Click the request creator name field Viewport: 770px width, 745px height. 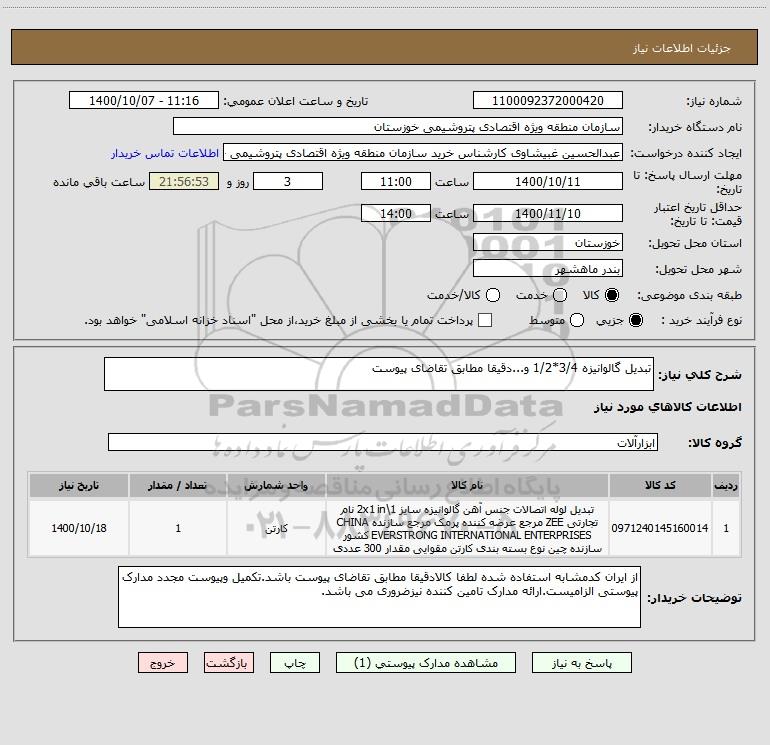pyautogui.click(x=423, y=153)
